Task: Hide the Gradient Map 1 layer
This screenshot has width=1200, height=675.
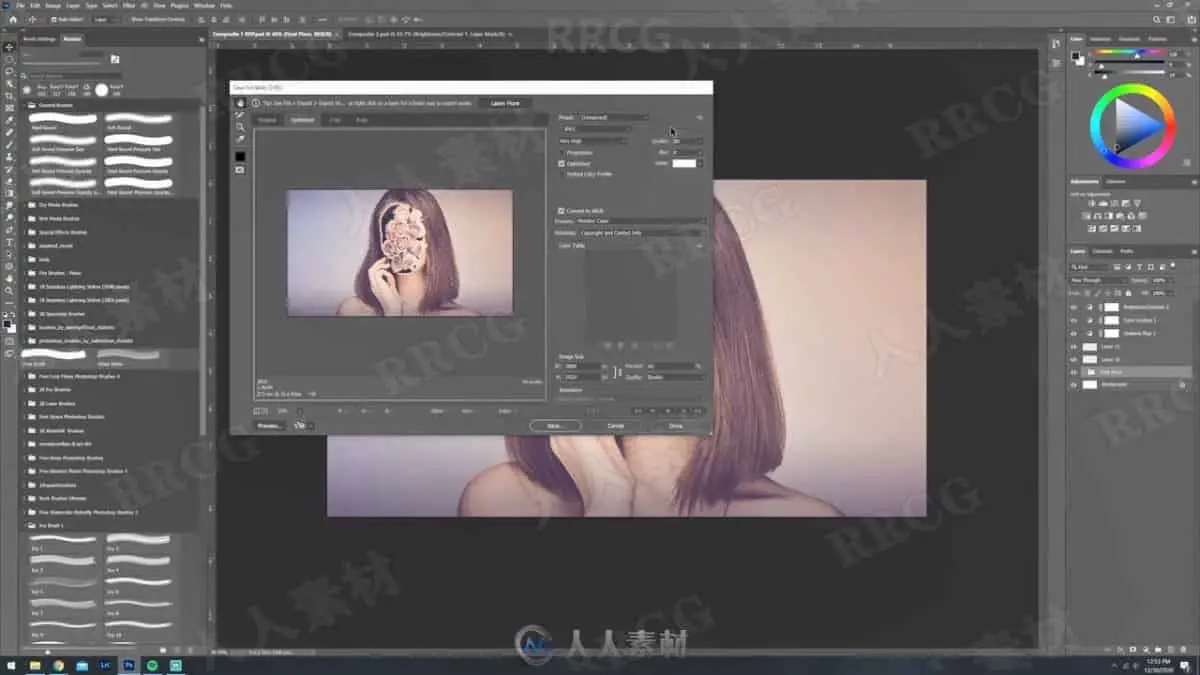Action: pos(1074,333)
